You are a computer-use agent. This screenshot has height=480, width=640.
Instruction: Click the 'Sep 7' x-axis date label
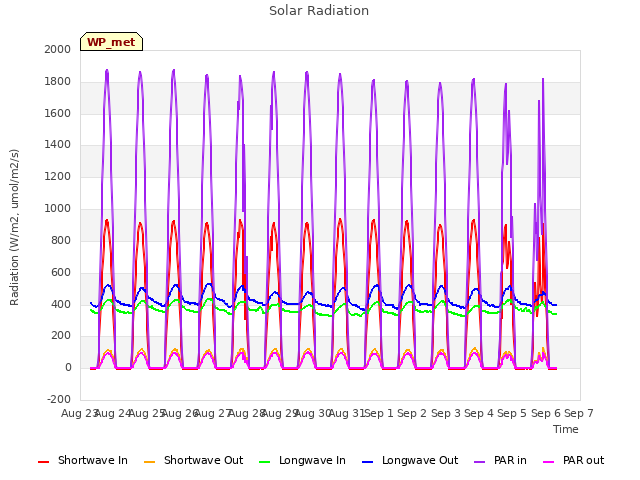click(579, 413)
